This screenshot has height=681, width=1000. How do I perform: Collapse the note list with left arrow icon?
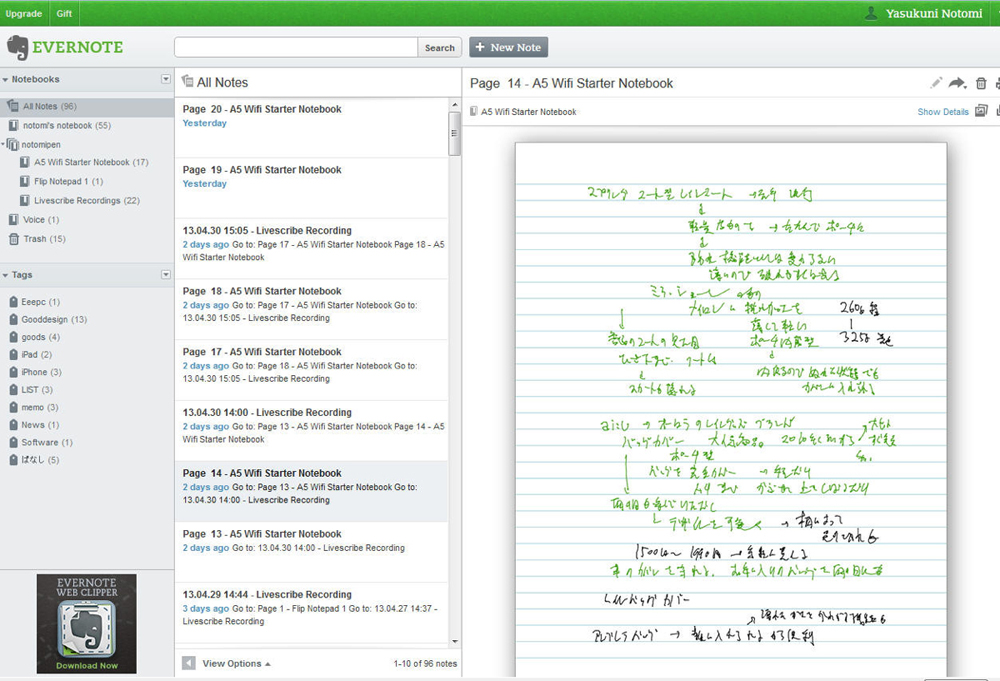click(x=189, y=663)
